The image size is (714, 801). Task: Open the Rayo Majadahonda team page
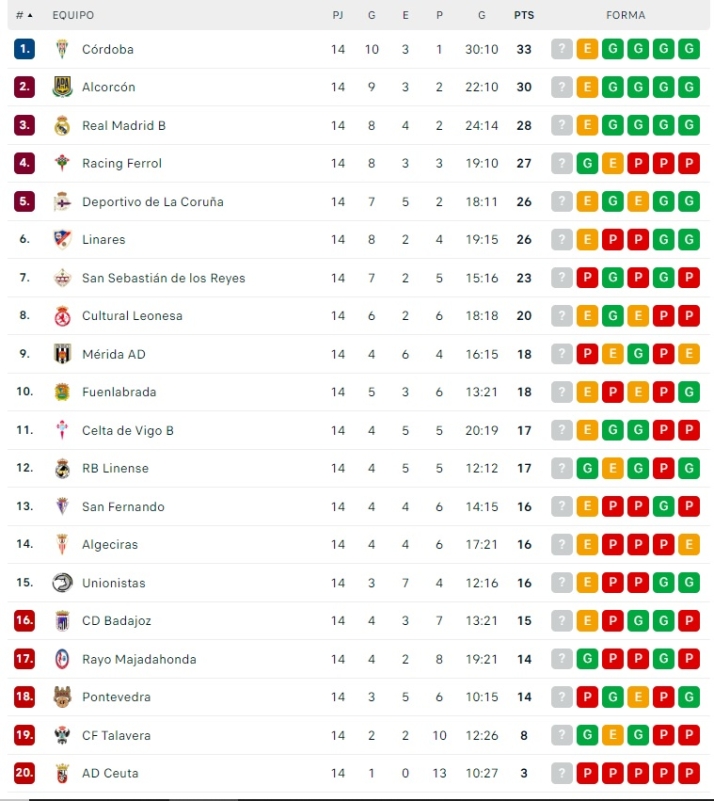coord(138,659)
